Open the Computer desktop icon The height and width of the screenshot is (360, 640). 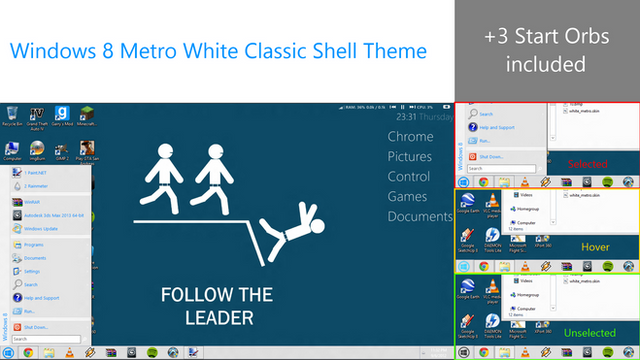(12, 151)
